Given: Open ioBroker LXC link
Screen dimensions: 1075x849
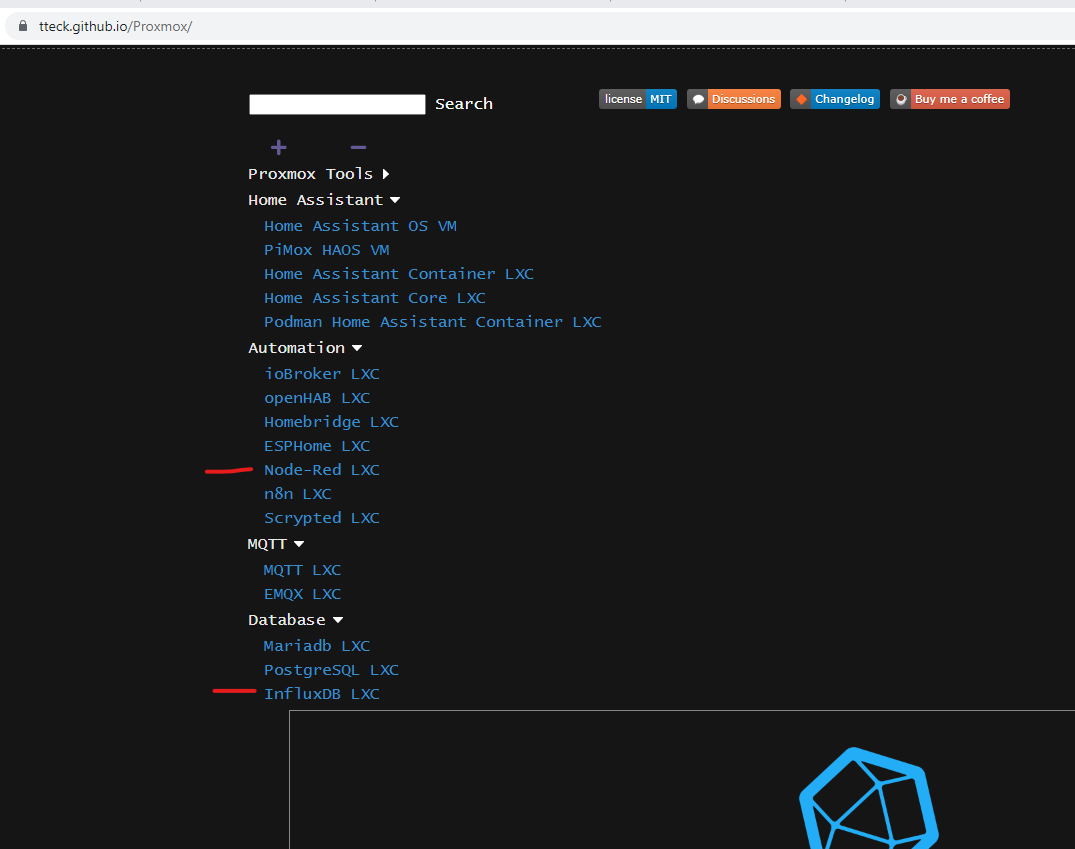Looking at the screenshot, I should tap(322, 374).
